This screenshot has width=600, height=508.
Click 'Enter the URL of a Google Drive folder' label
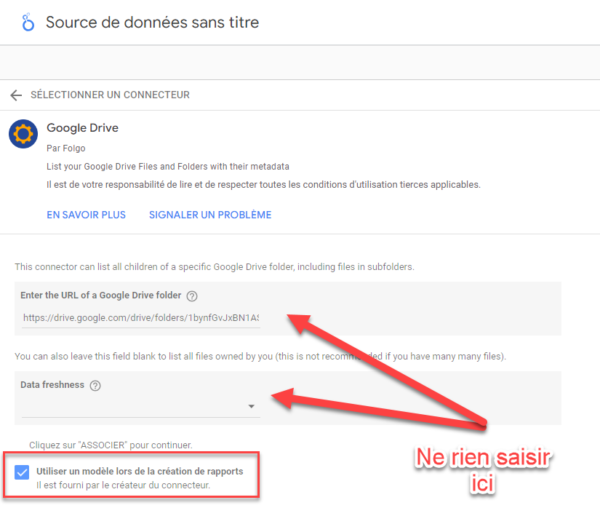[x=101, y=295]
